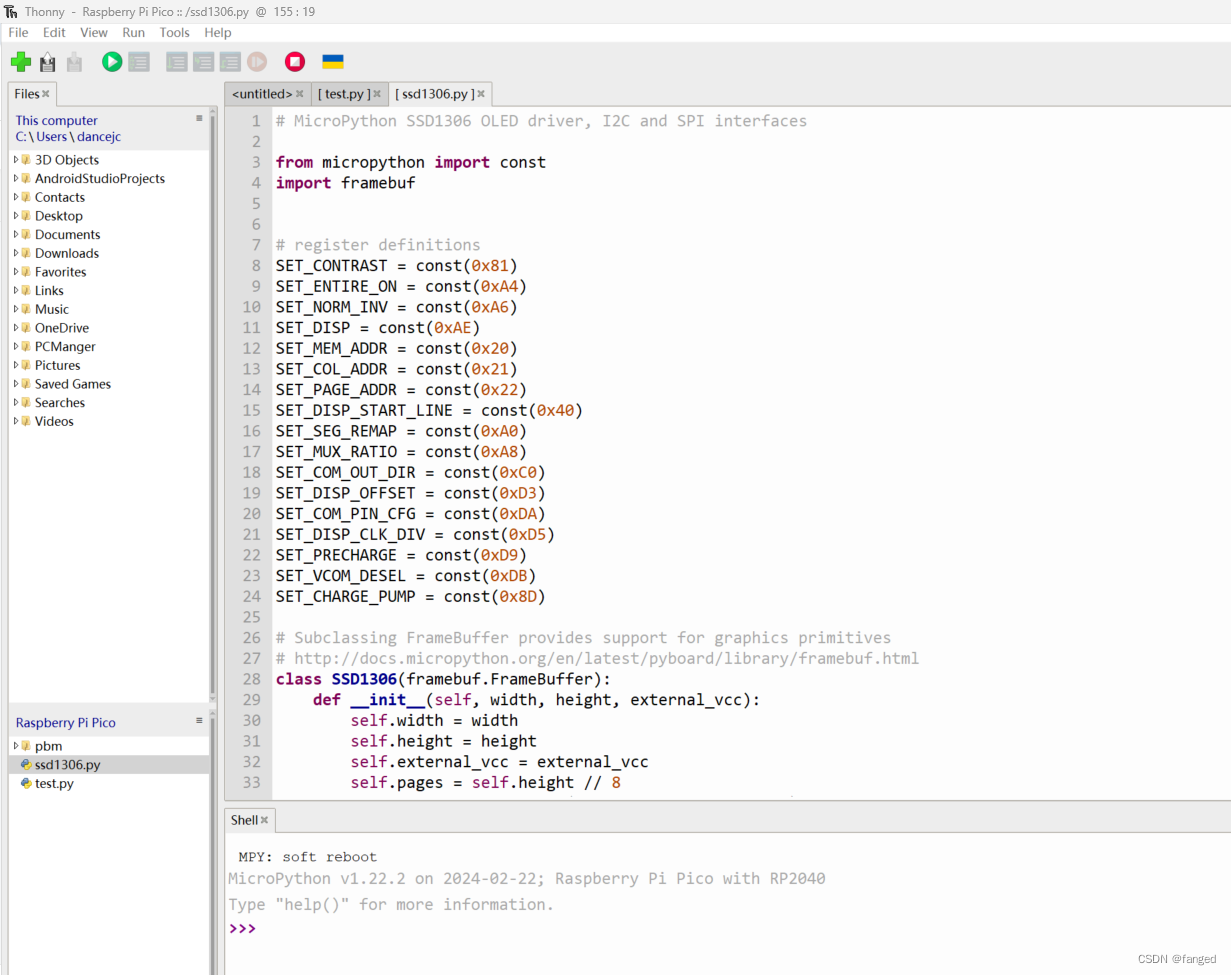Select the PCManger folder

pos(65,346)
